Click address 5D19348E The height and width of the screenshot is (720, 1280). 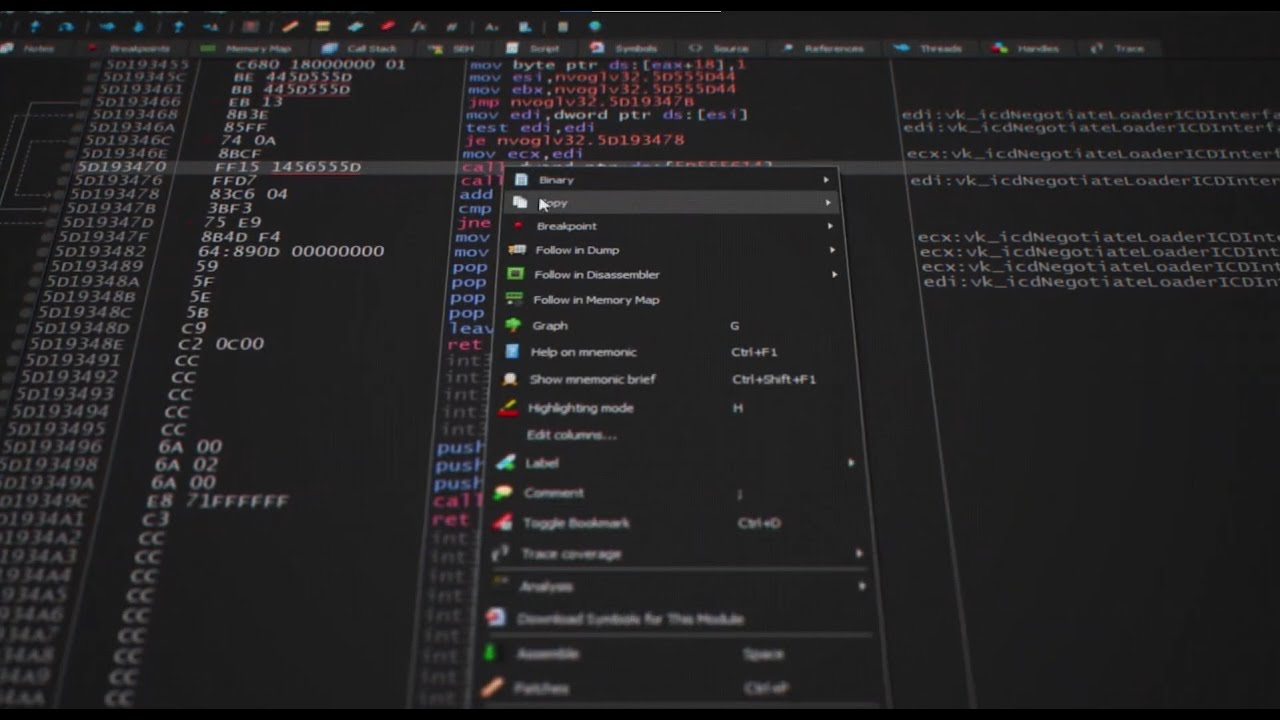point(76,345)
